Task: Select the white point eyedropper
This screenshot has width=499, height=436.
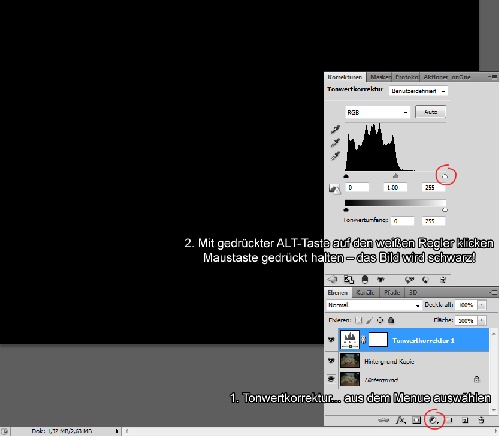Action: tap(335, 156)
